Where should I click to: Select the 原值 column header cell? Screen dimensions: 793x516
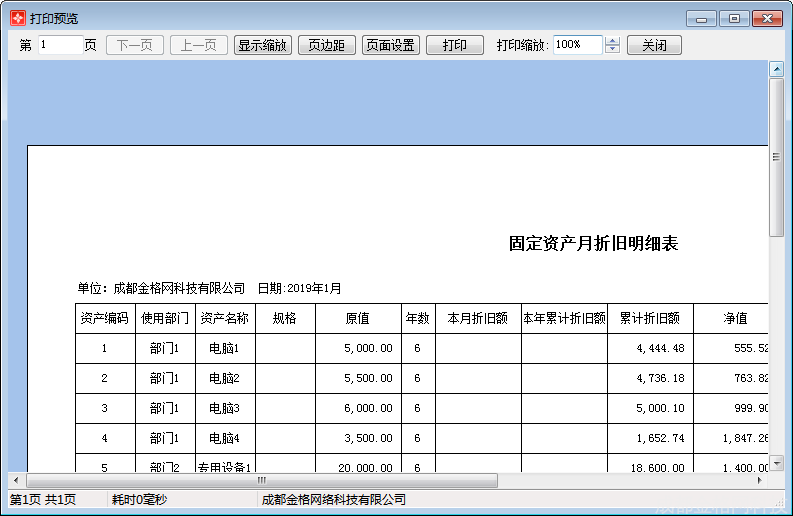coord(358,319)
